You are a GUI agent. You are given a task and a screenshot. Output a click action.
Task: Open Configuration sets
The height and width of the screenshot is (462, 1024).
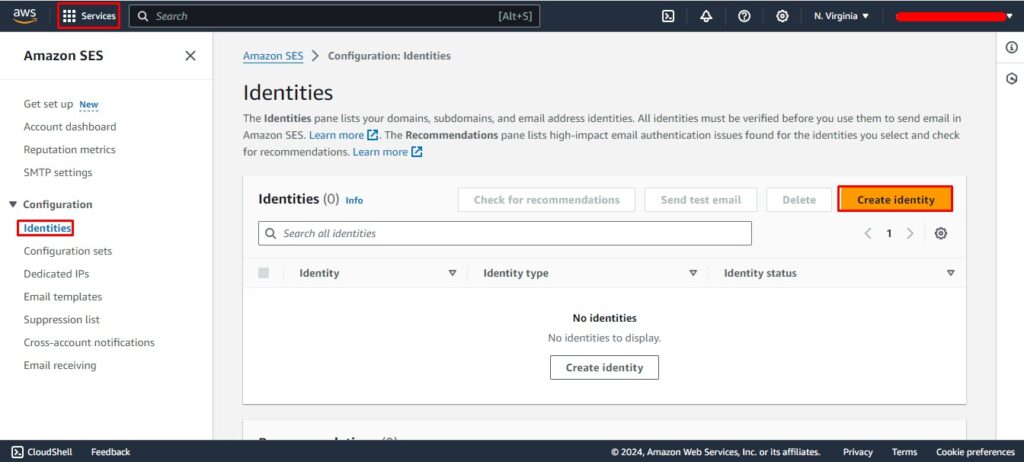(x=68, y=251)
